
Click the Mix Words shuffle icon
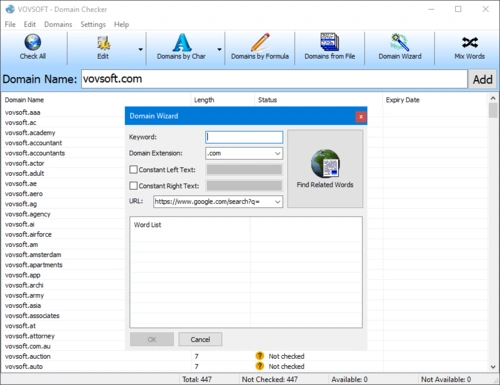pos(470,42)
